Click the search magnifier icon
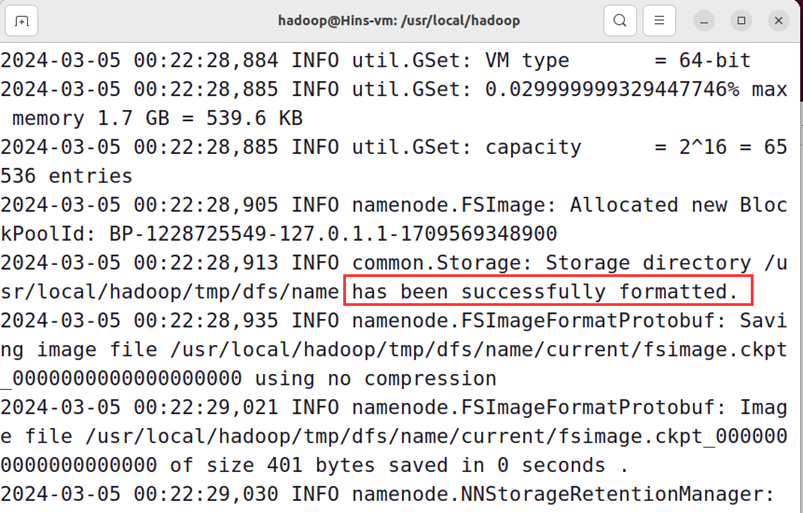803x513 pixels. point(620,20)
